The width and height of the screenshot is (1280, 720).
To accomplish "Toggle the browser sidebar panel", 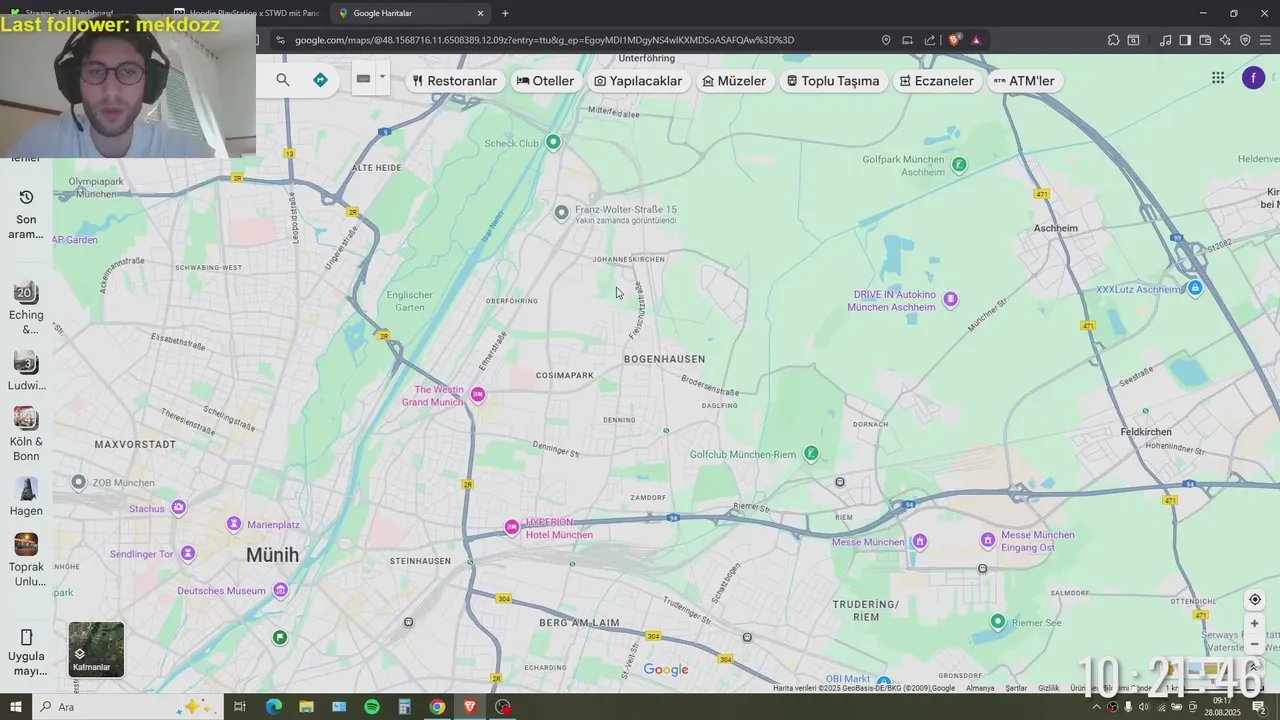I will click(1185, 40).
